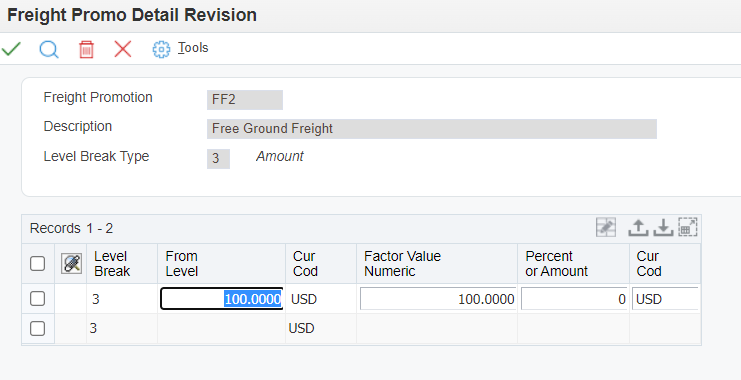Open the Tools menu
The image size is (741, 380).
tap(193, 48)
